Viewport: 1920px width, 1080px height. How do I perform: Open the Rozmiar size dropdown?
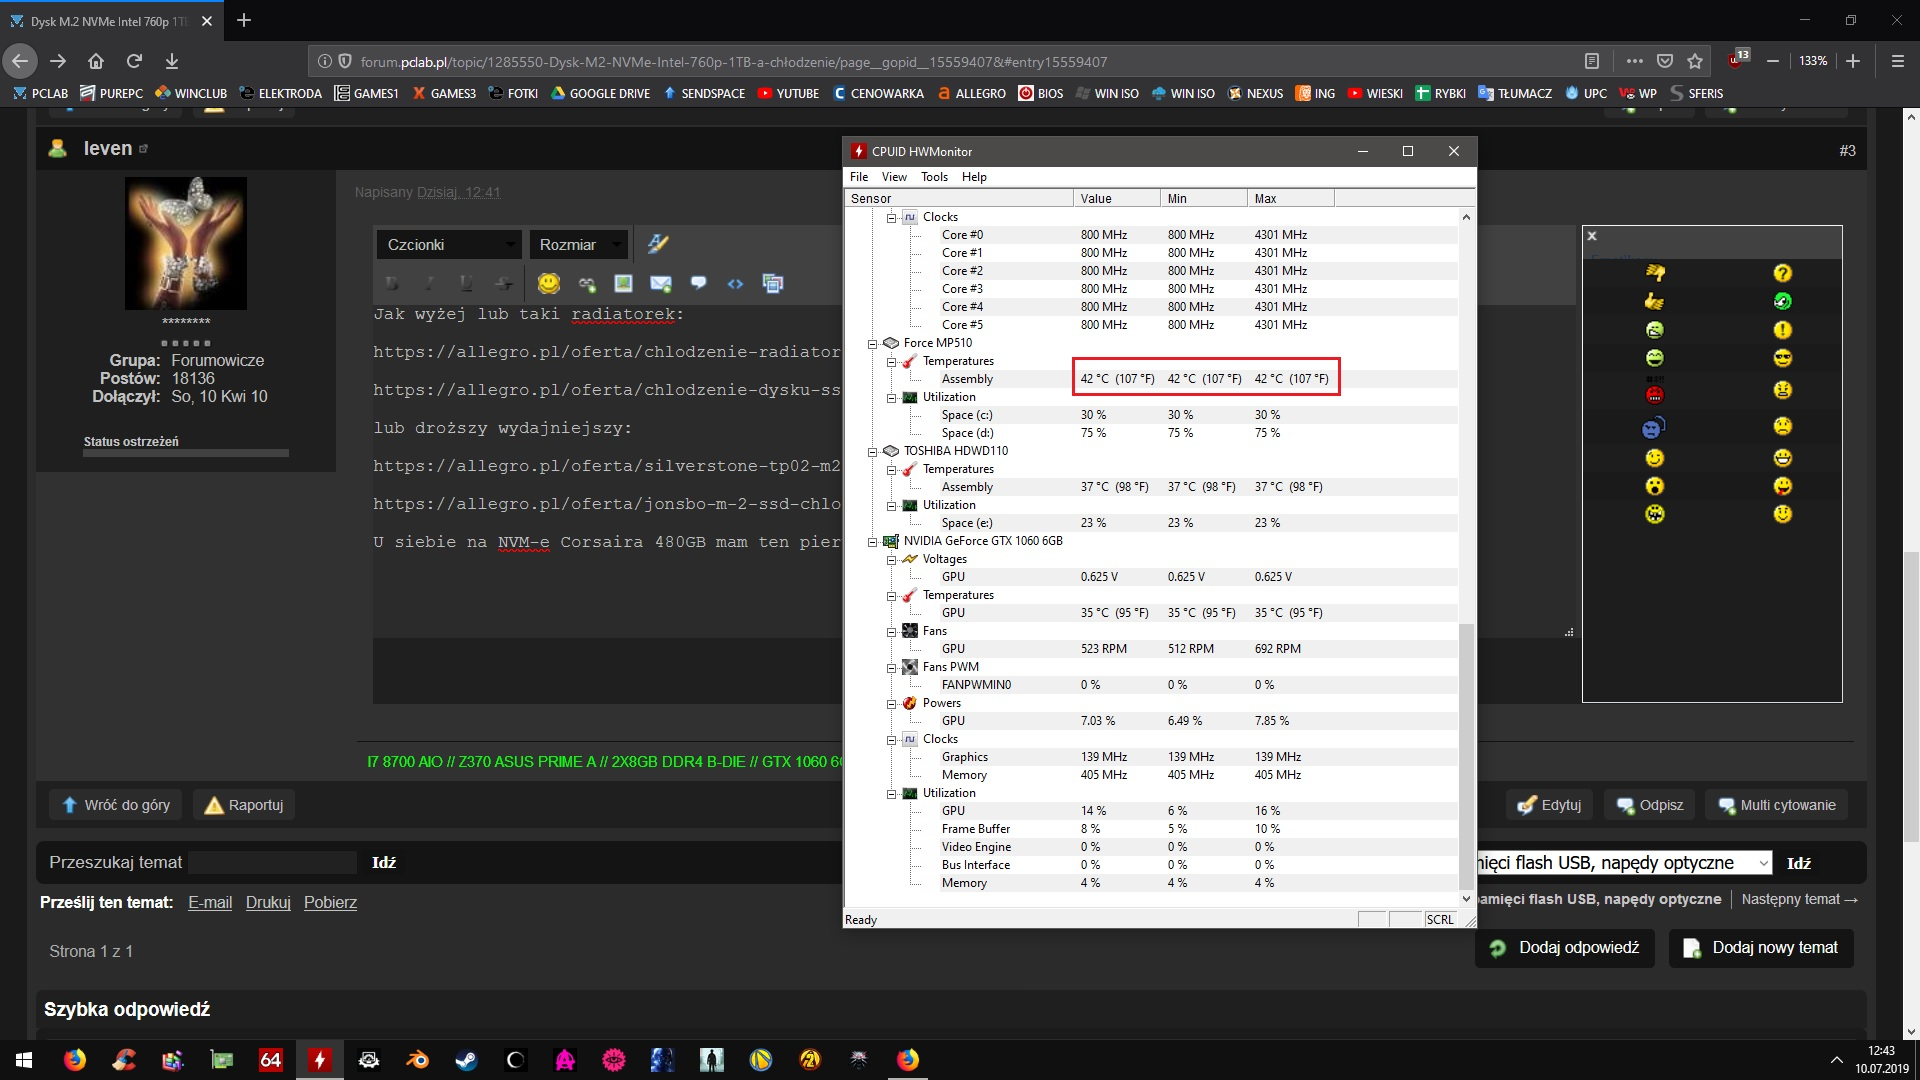pyautogui.click(x=578, y=244)
